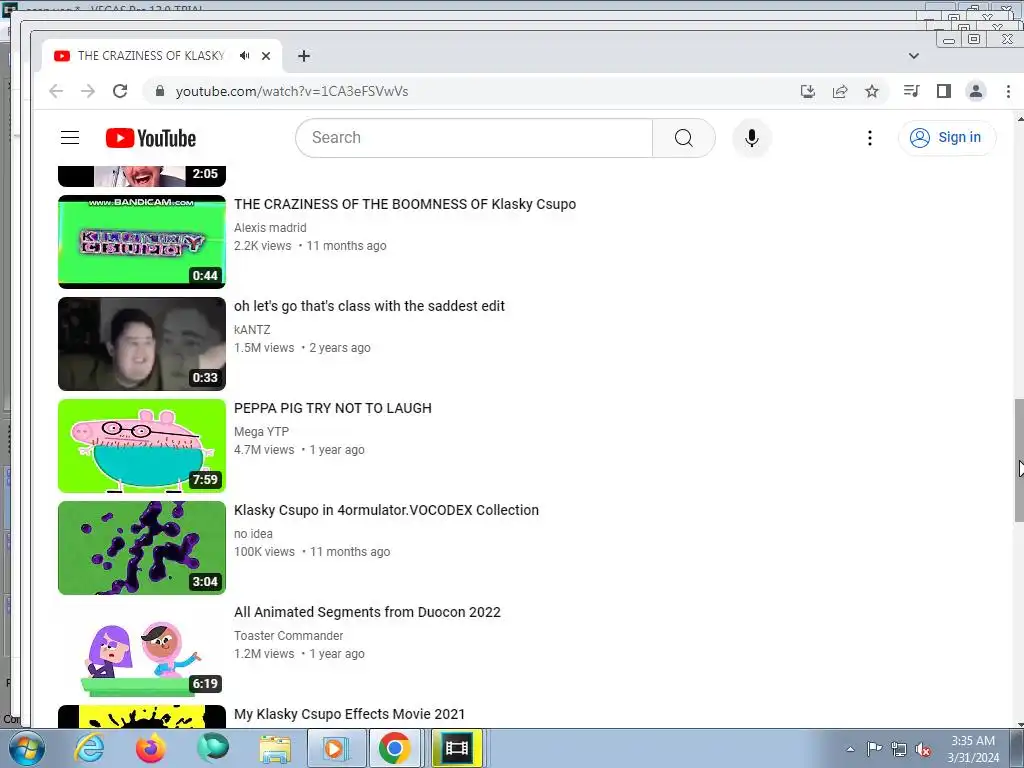This screenshot has height=768, width=1024.
Task: Open the 2:05 video thumbnail at top
Action: click(142, 176)
